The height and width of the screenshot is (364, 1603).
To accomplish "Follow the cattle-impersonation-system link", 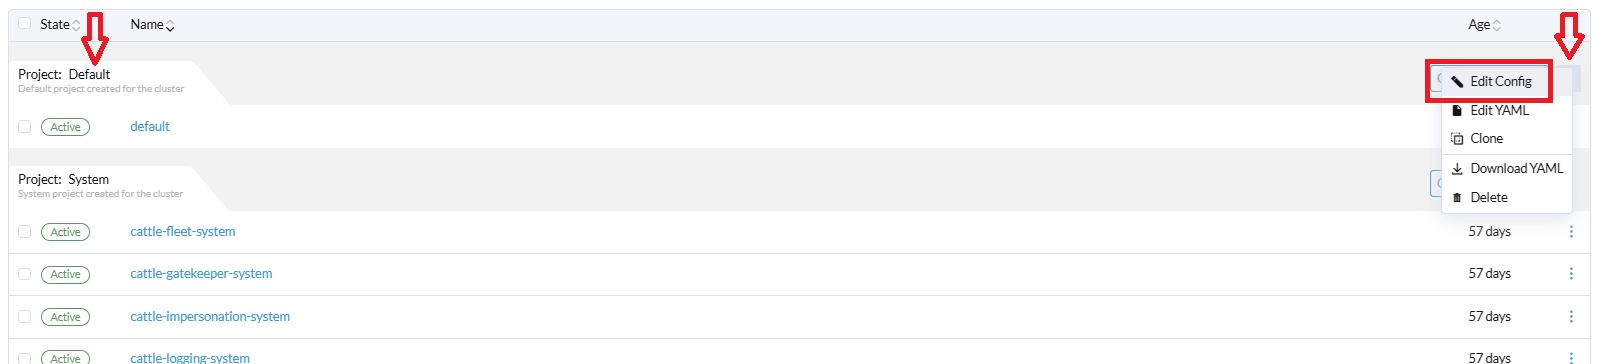I will 210,316.
